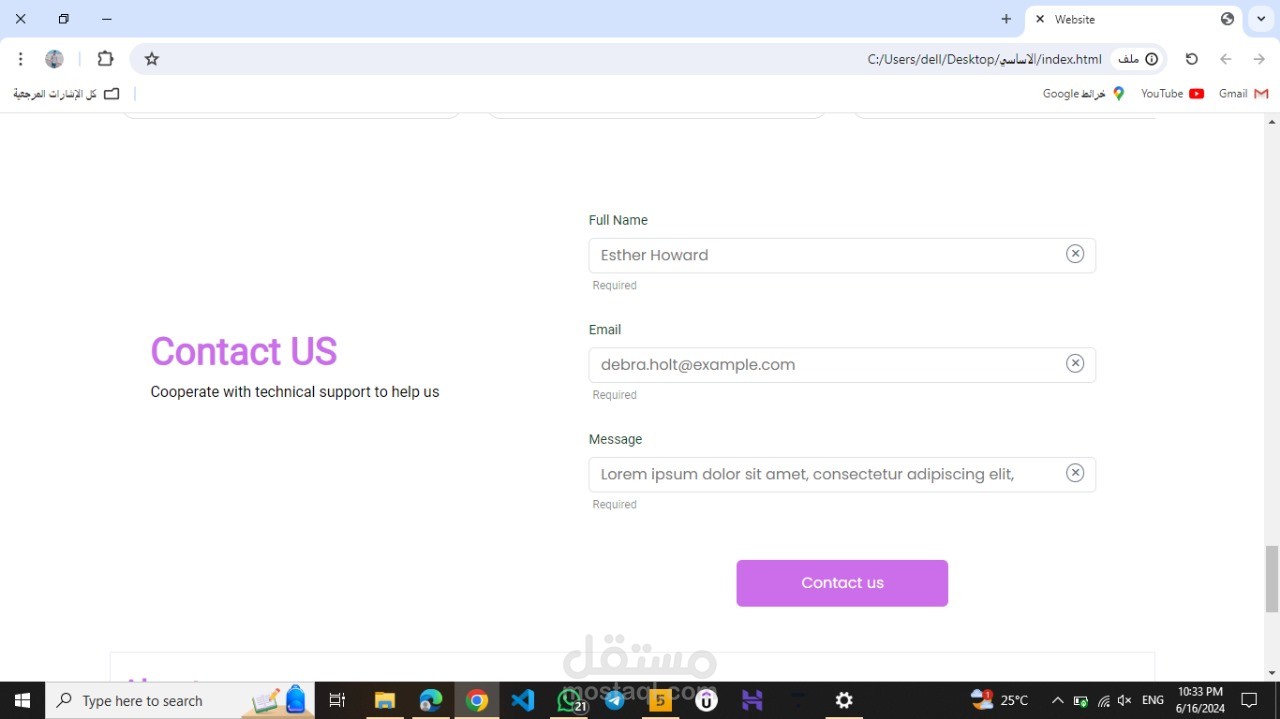Switch the ENG input language indicator
This screenshot has height=719, width=1280.
(1153, 700)
